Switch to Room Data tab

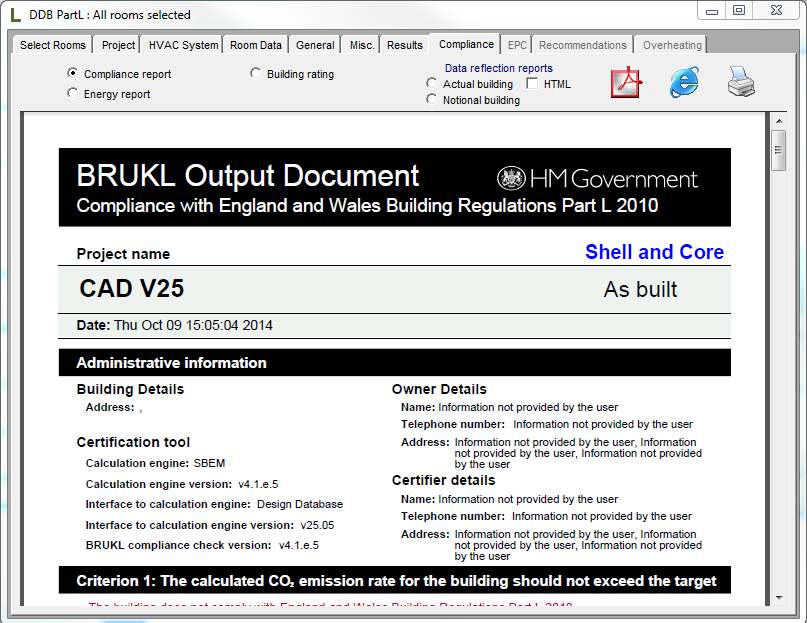coord(256,45)
